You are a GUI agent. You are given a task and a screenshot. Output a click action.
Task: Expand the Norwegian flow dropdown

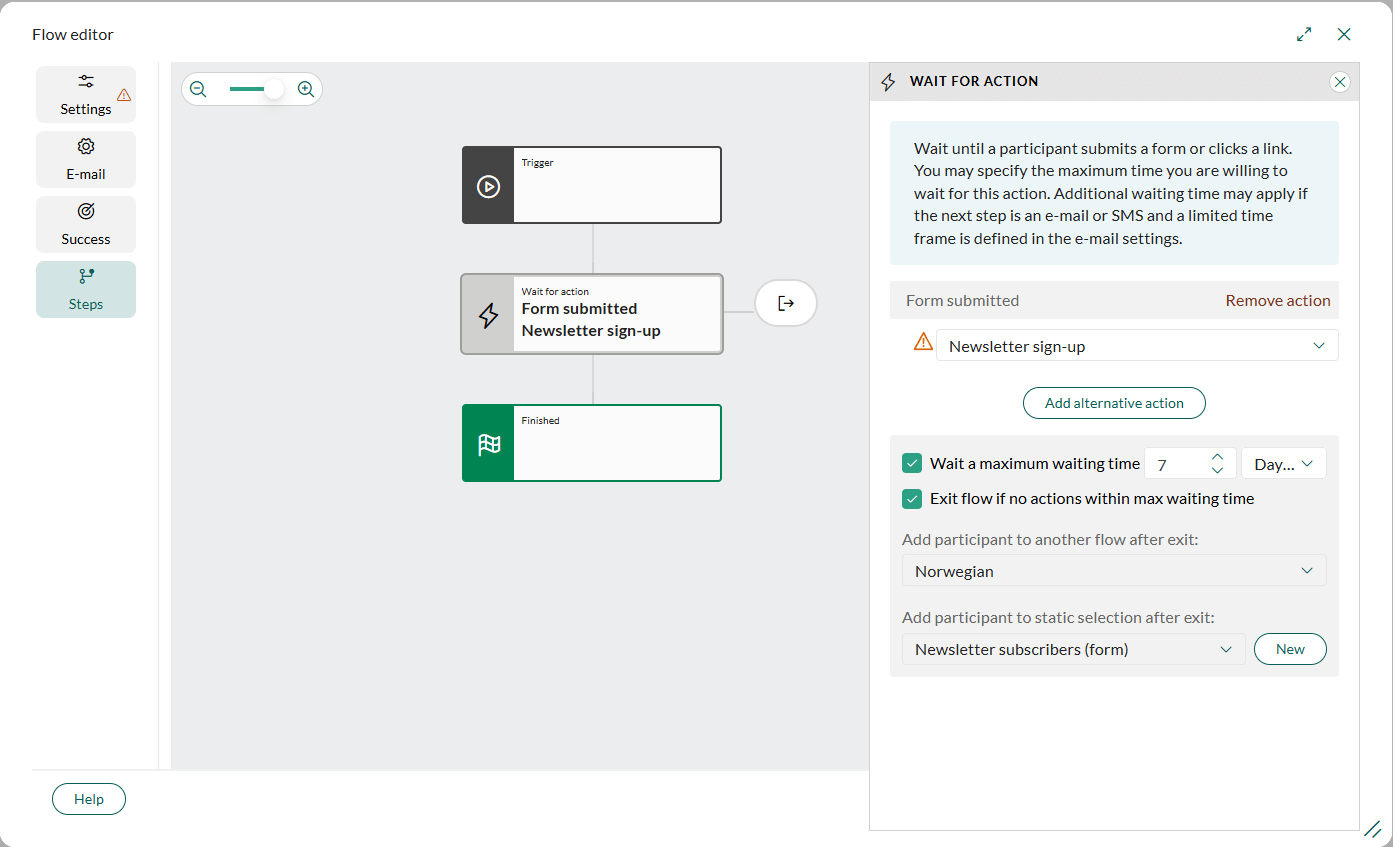1114,571
